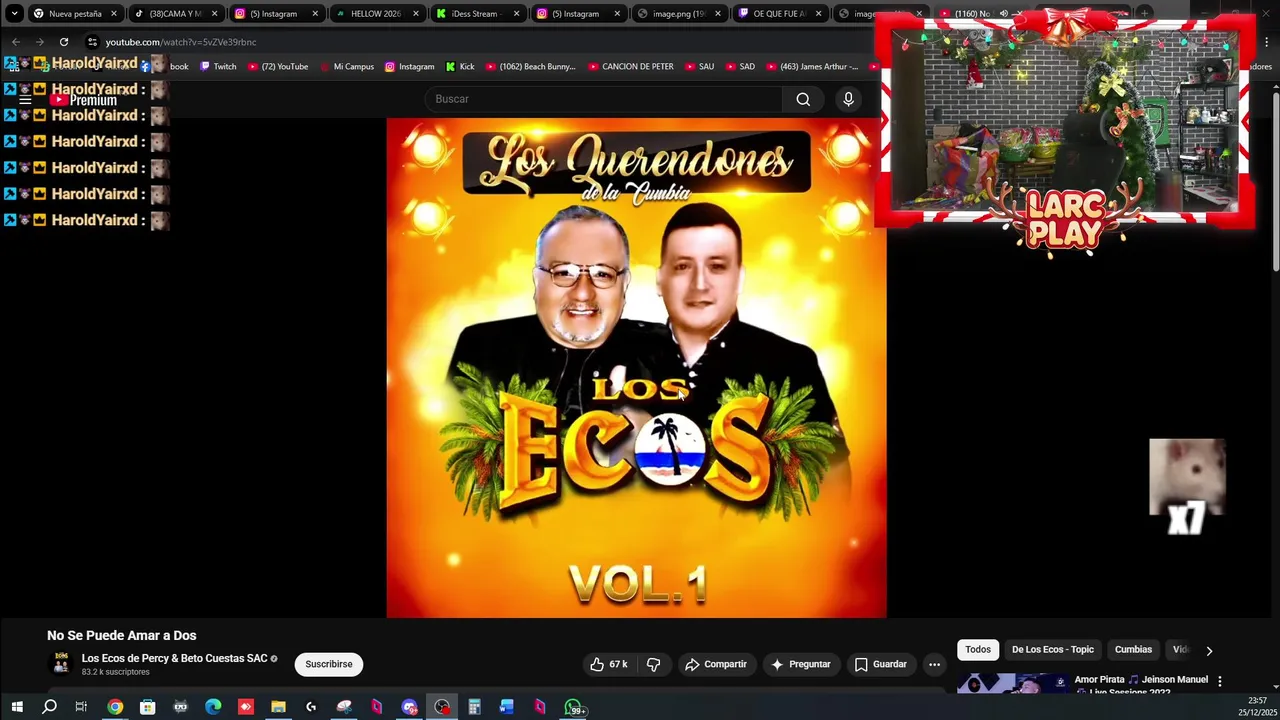
Task: Open the SAU bookmark
Action: pos(699,66)
